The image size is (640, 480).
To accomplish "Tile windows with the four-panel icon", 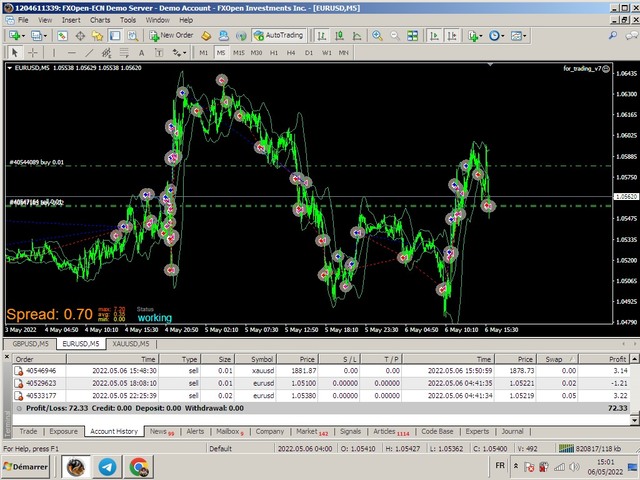I will pyautogui.click(x=413, y=36).
